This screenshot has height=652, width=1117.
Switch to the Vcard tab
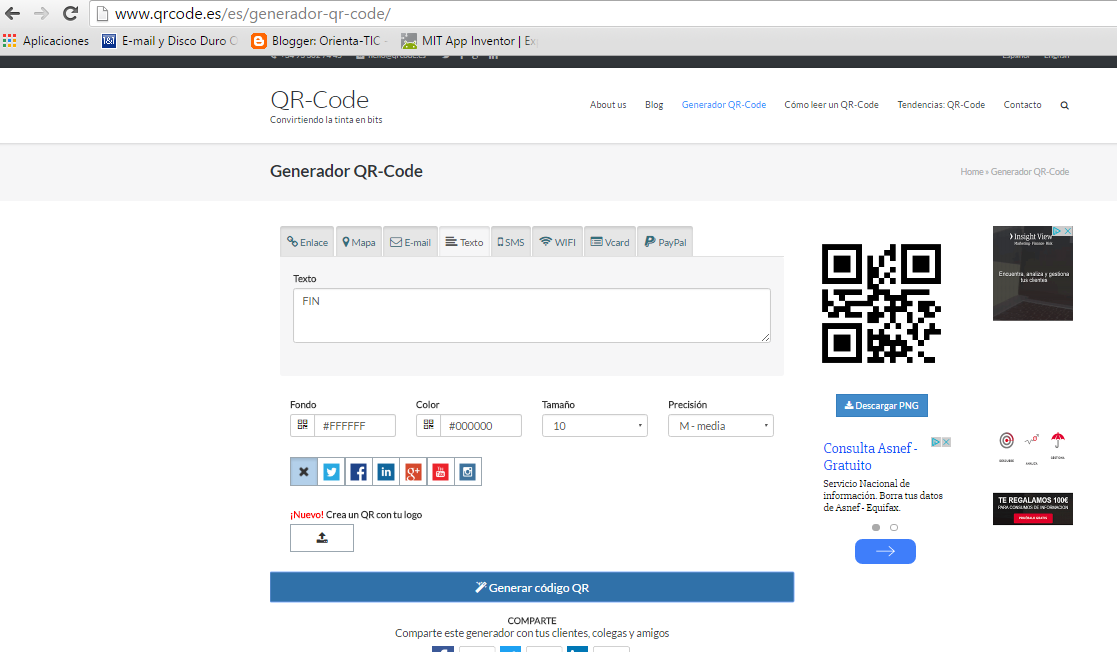pyautogui.click(x=610, y=242)
